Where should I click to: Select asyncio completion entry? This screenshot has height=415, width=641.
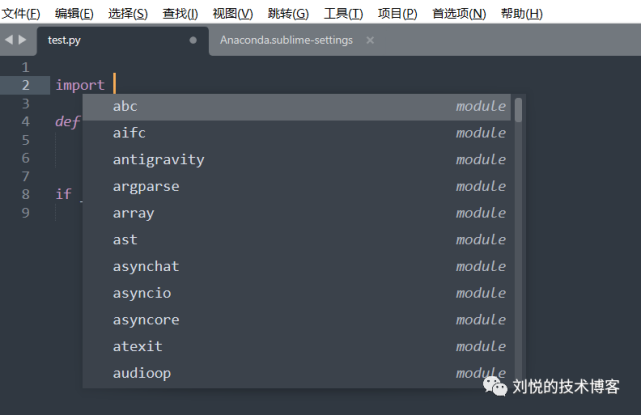[x=296, y=294]
